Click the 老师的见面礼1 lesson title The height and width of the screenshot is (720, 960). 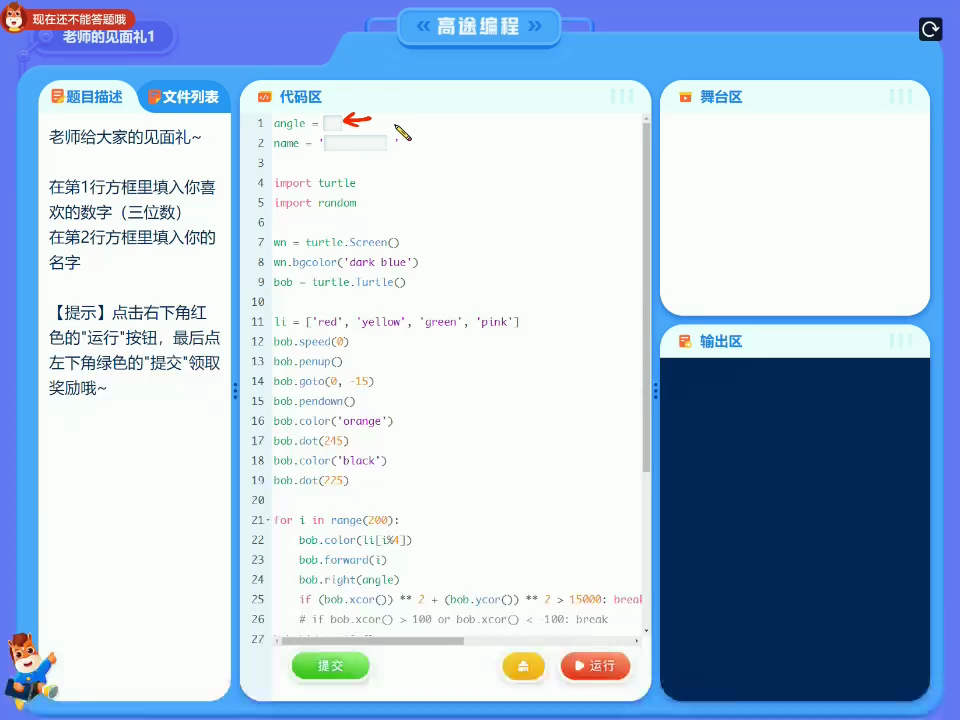coord(108,37)
